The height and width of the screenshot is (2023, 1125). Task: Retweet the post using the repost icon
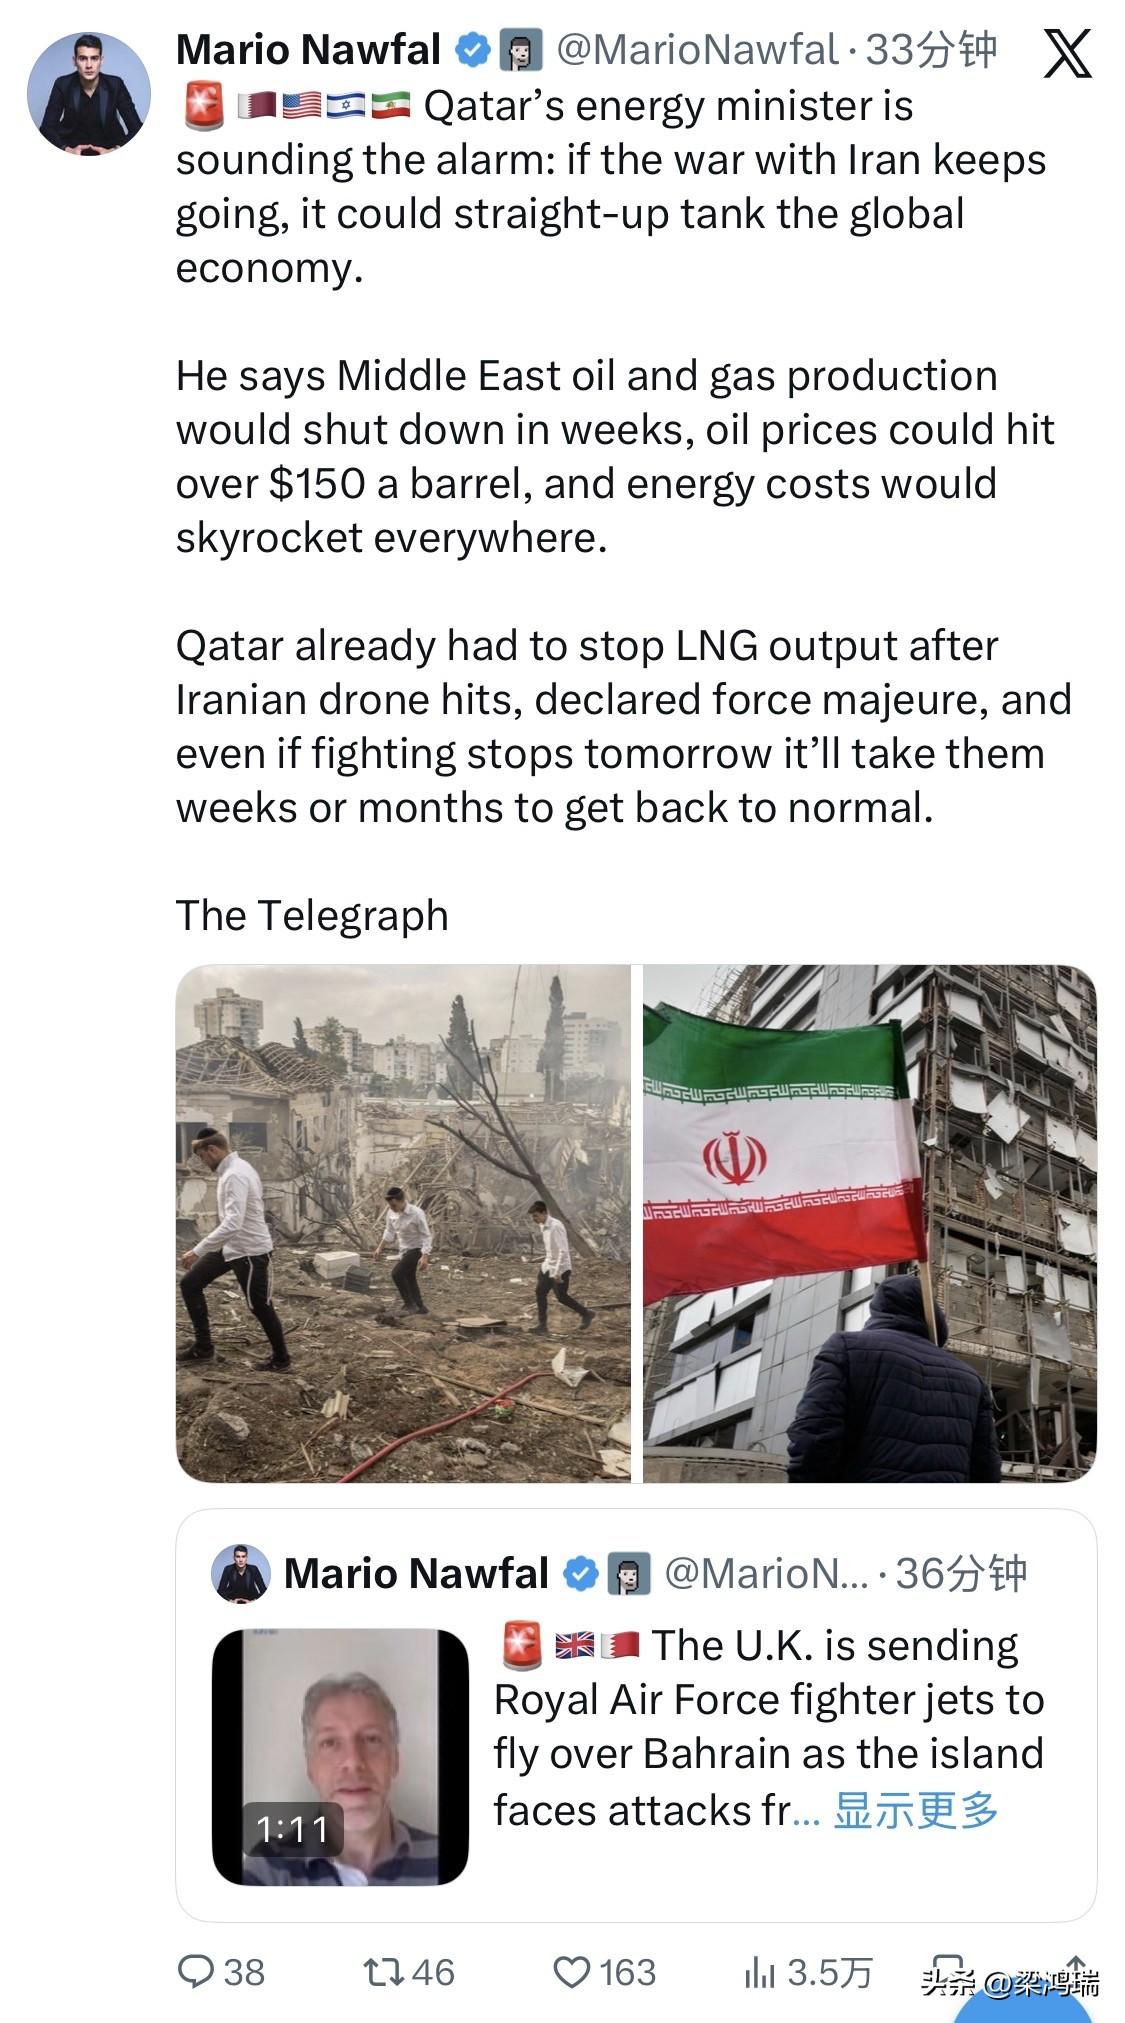click(382, 1971)
